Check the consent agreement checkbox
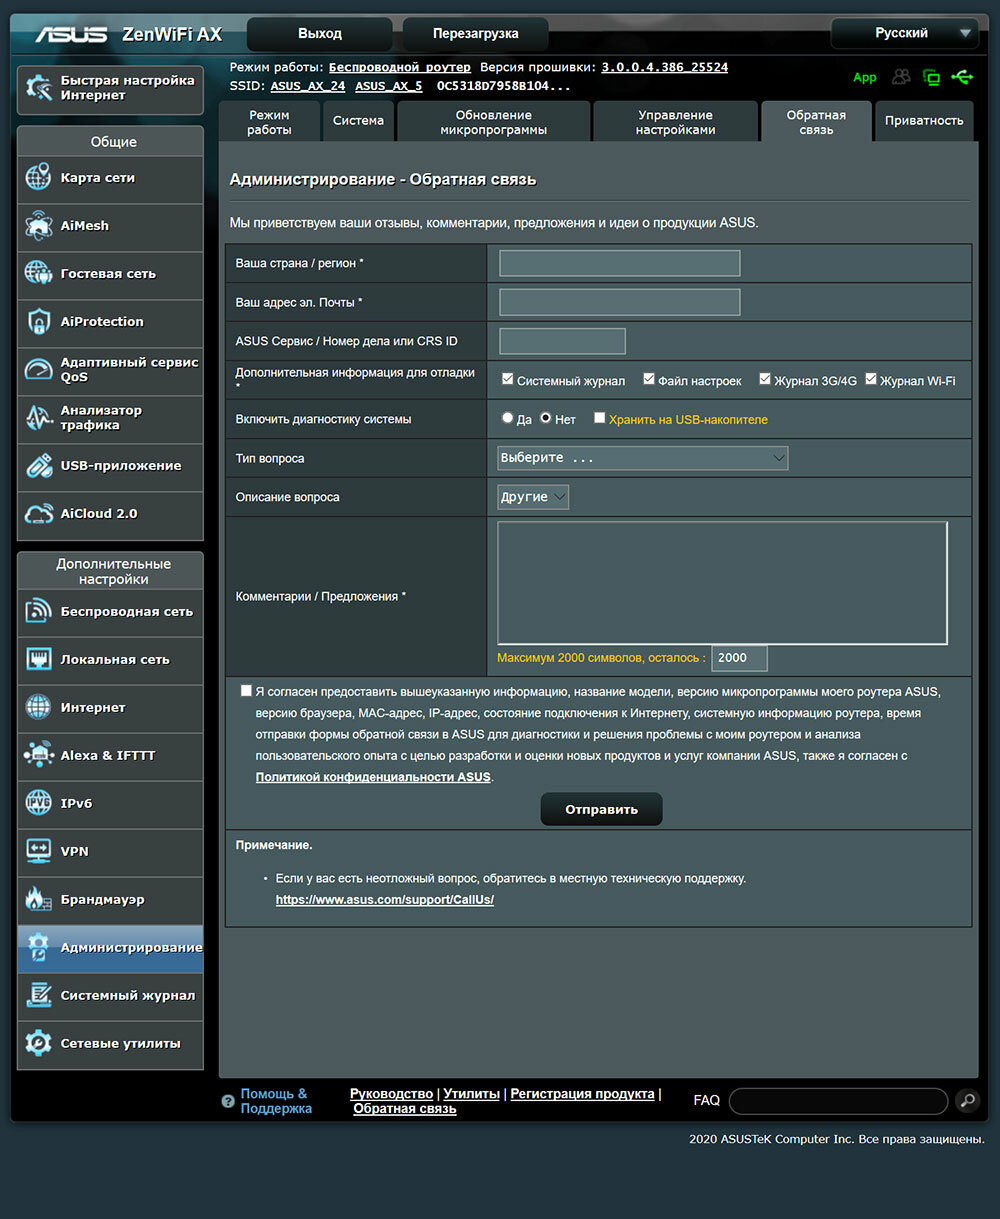 pyautogui.click(x=246, y=691)
